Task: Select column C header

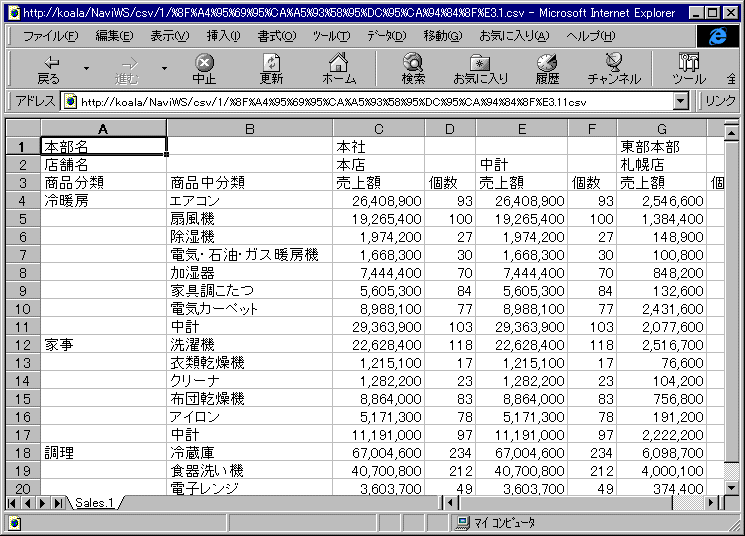Action: click(379, 129)
